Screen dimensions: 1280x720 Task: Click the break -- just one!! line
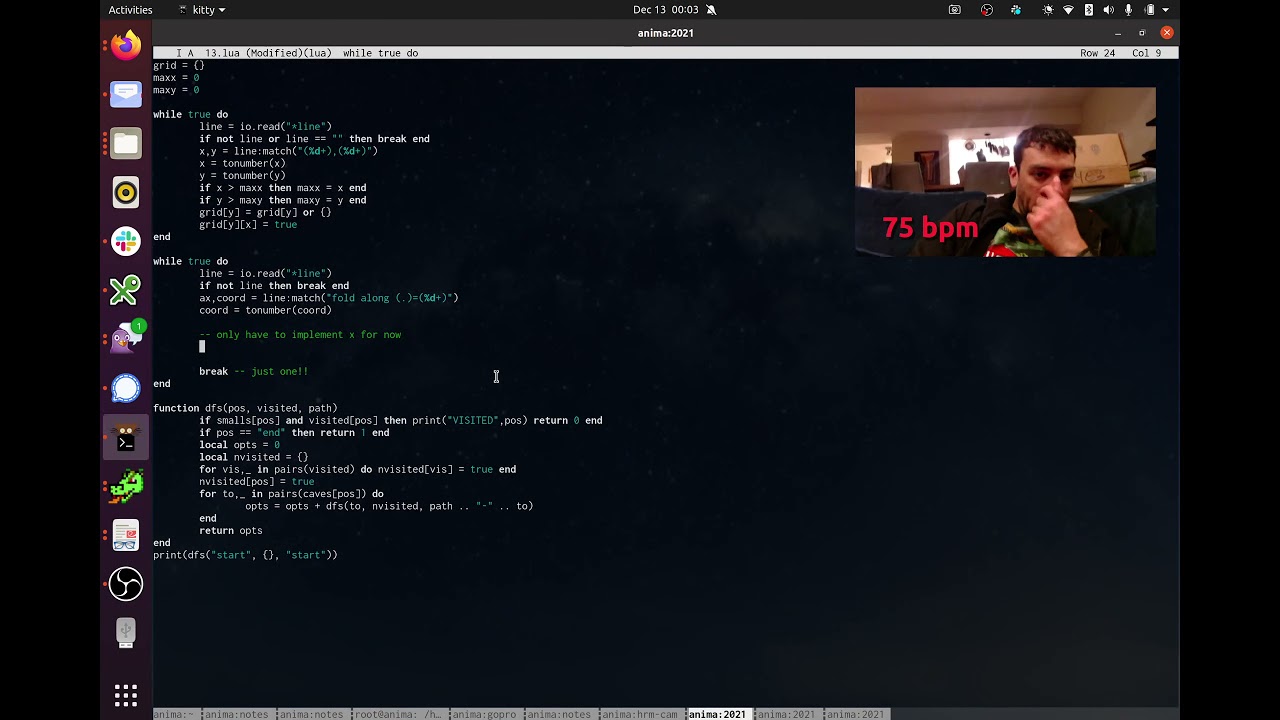254,371
